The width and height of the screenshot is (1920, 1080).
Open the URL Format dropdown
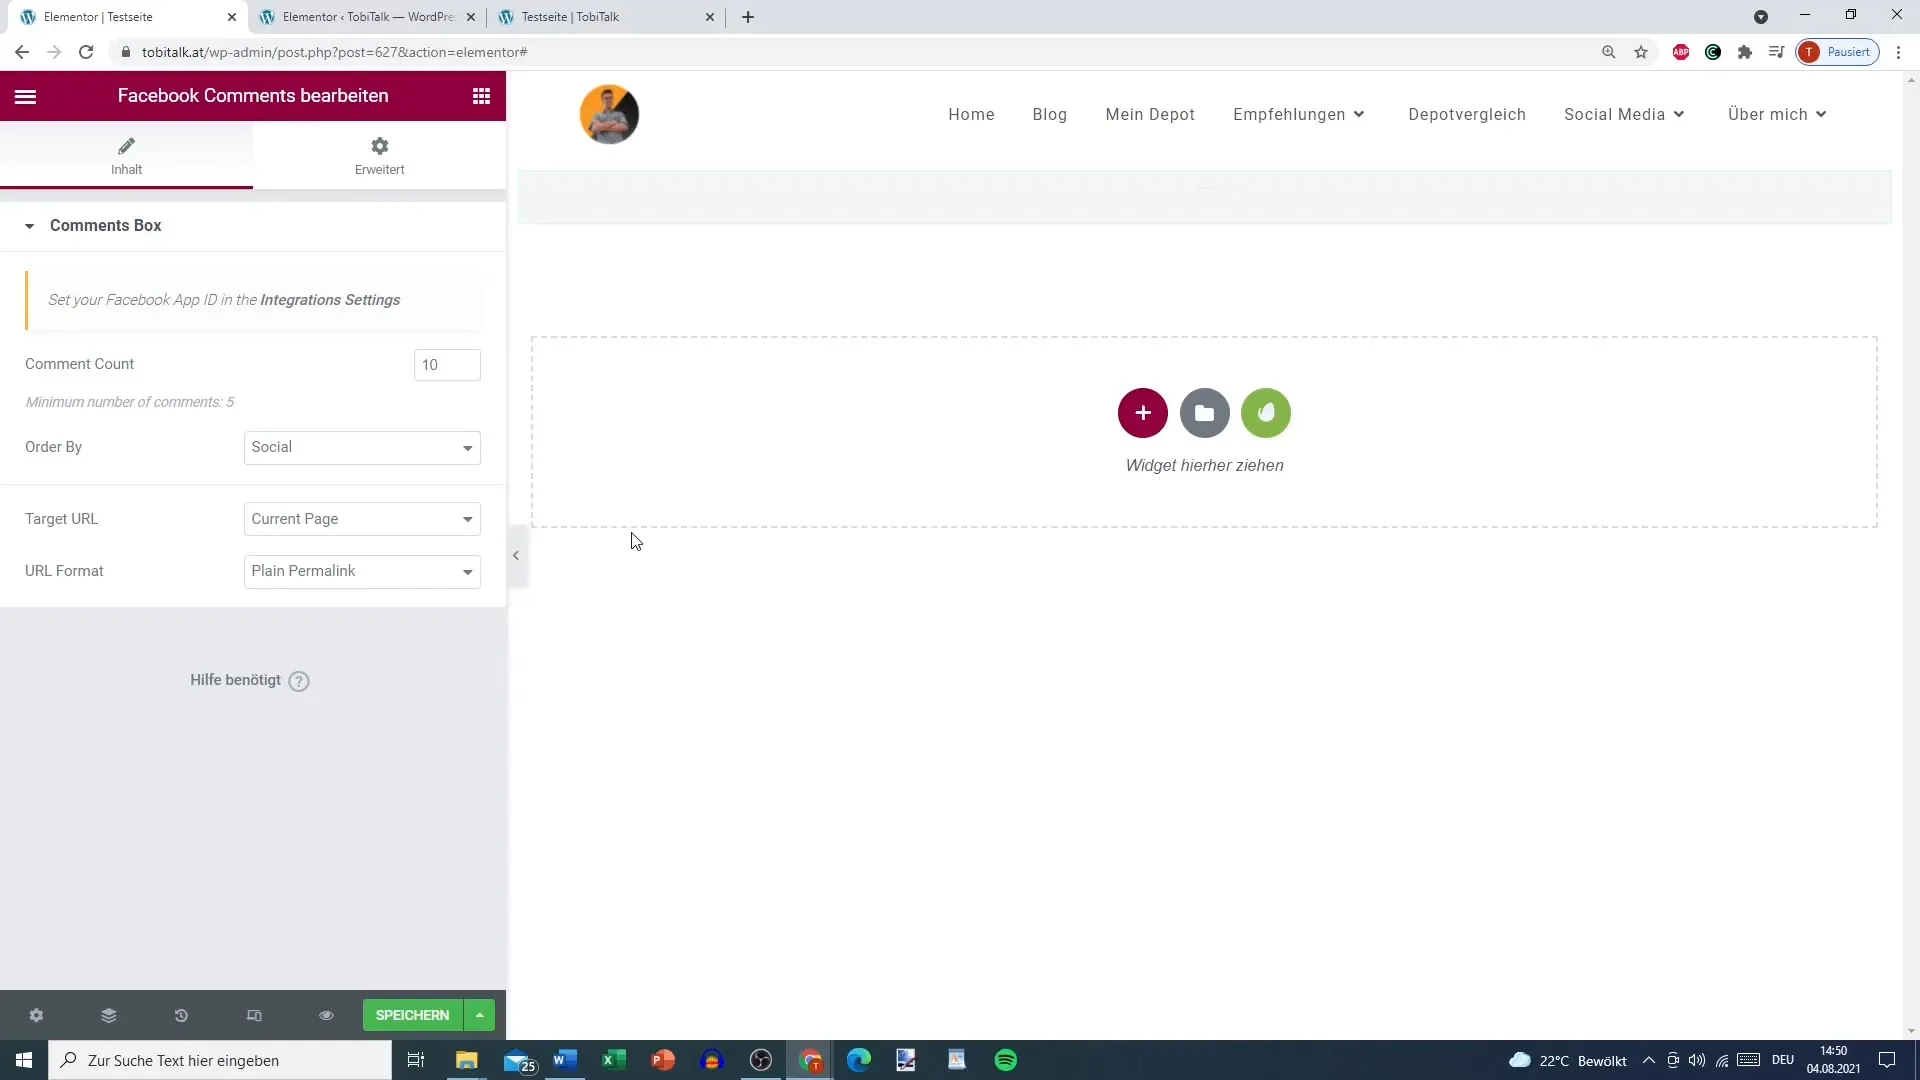[362, 571]
